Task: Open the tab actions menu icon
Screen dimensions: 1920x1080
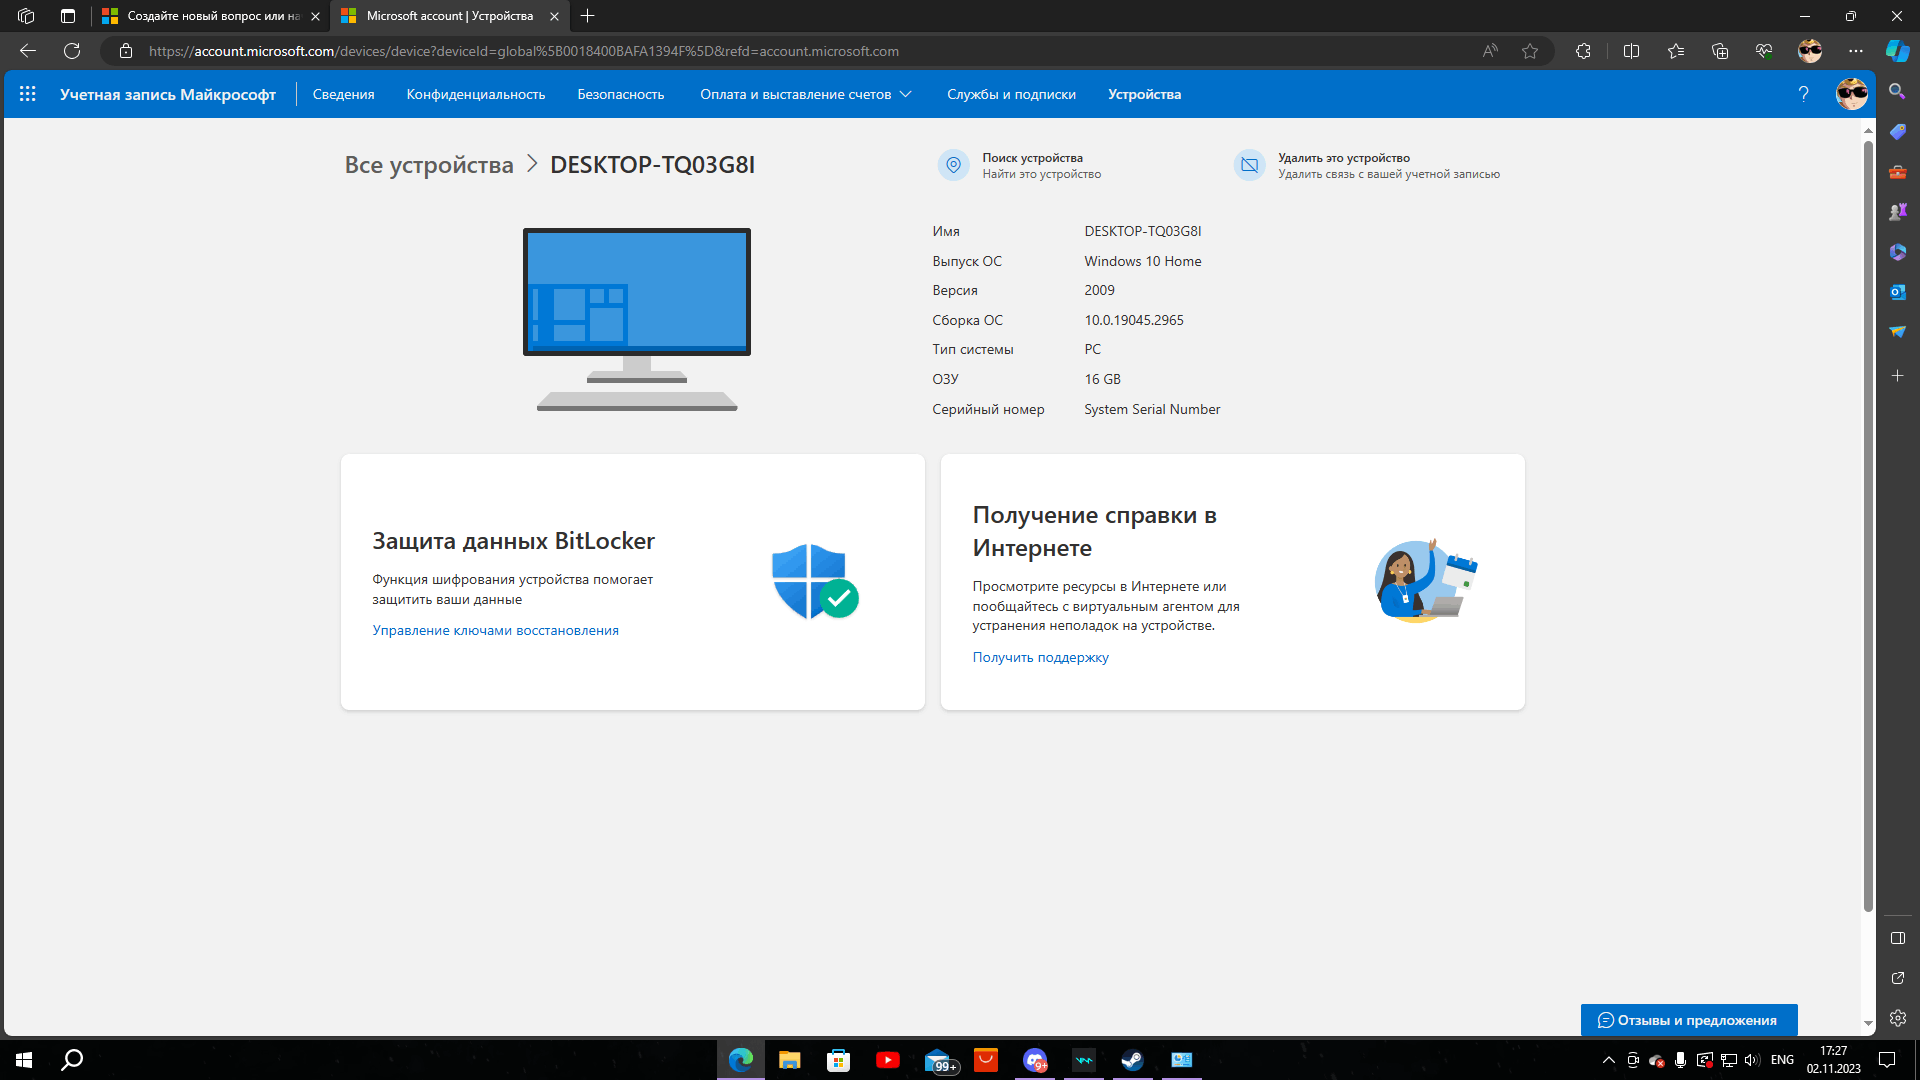Action: (x=68, y=16)
